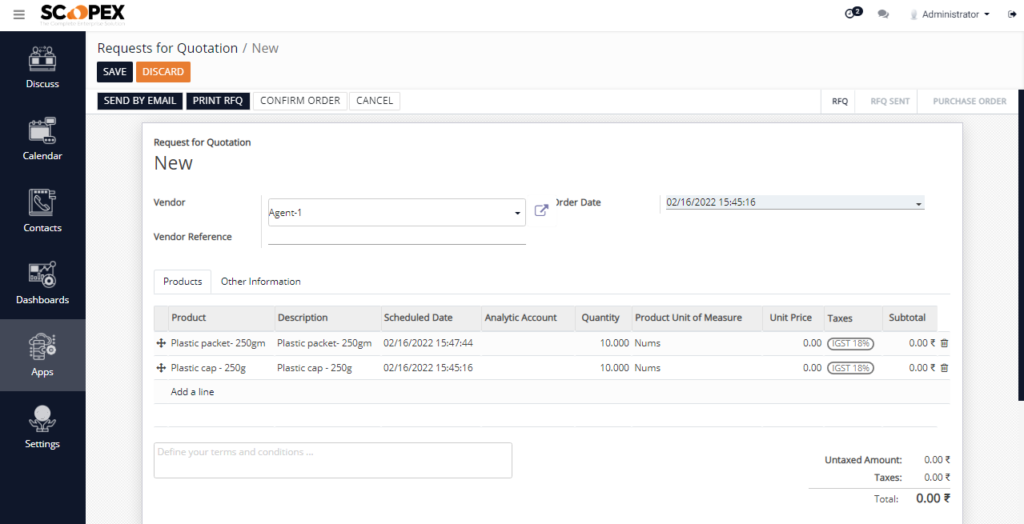Open the Discuss app in sidebar
The image size is (1024, 524).
(x=42, y=67)
